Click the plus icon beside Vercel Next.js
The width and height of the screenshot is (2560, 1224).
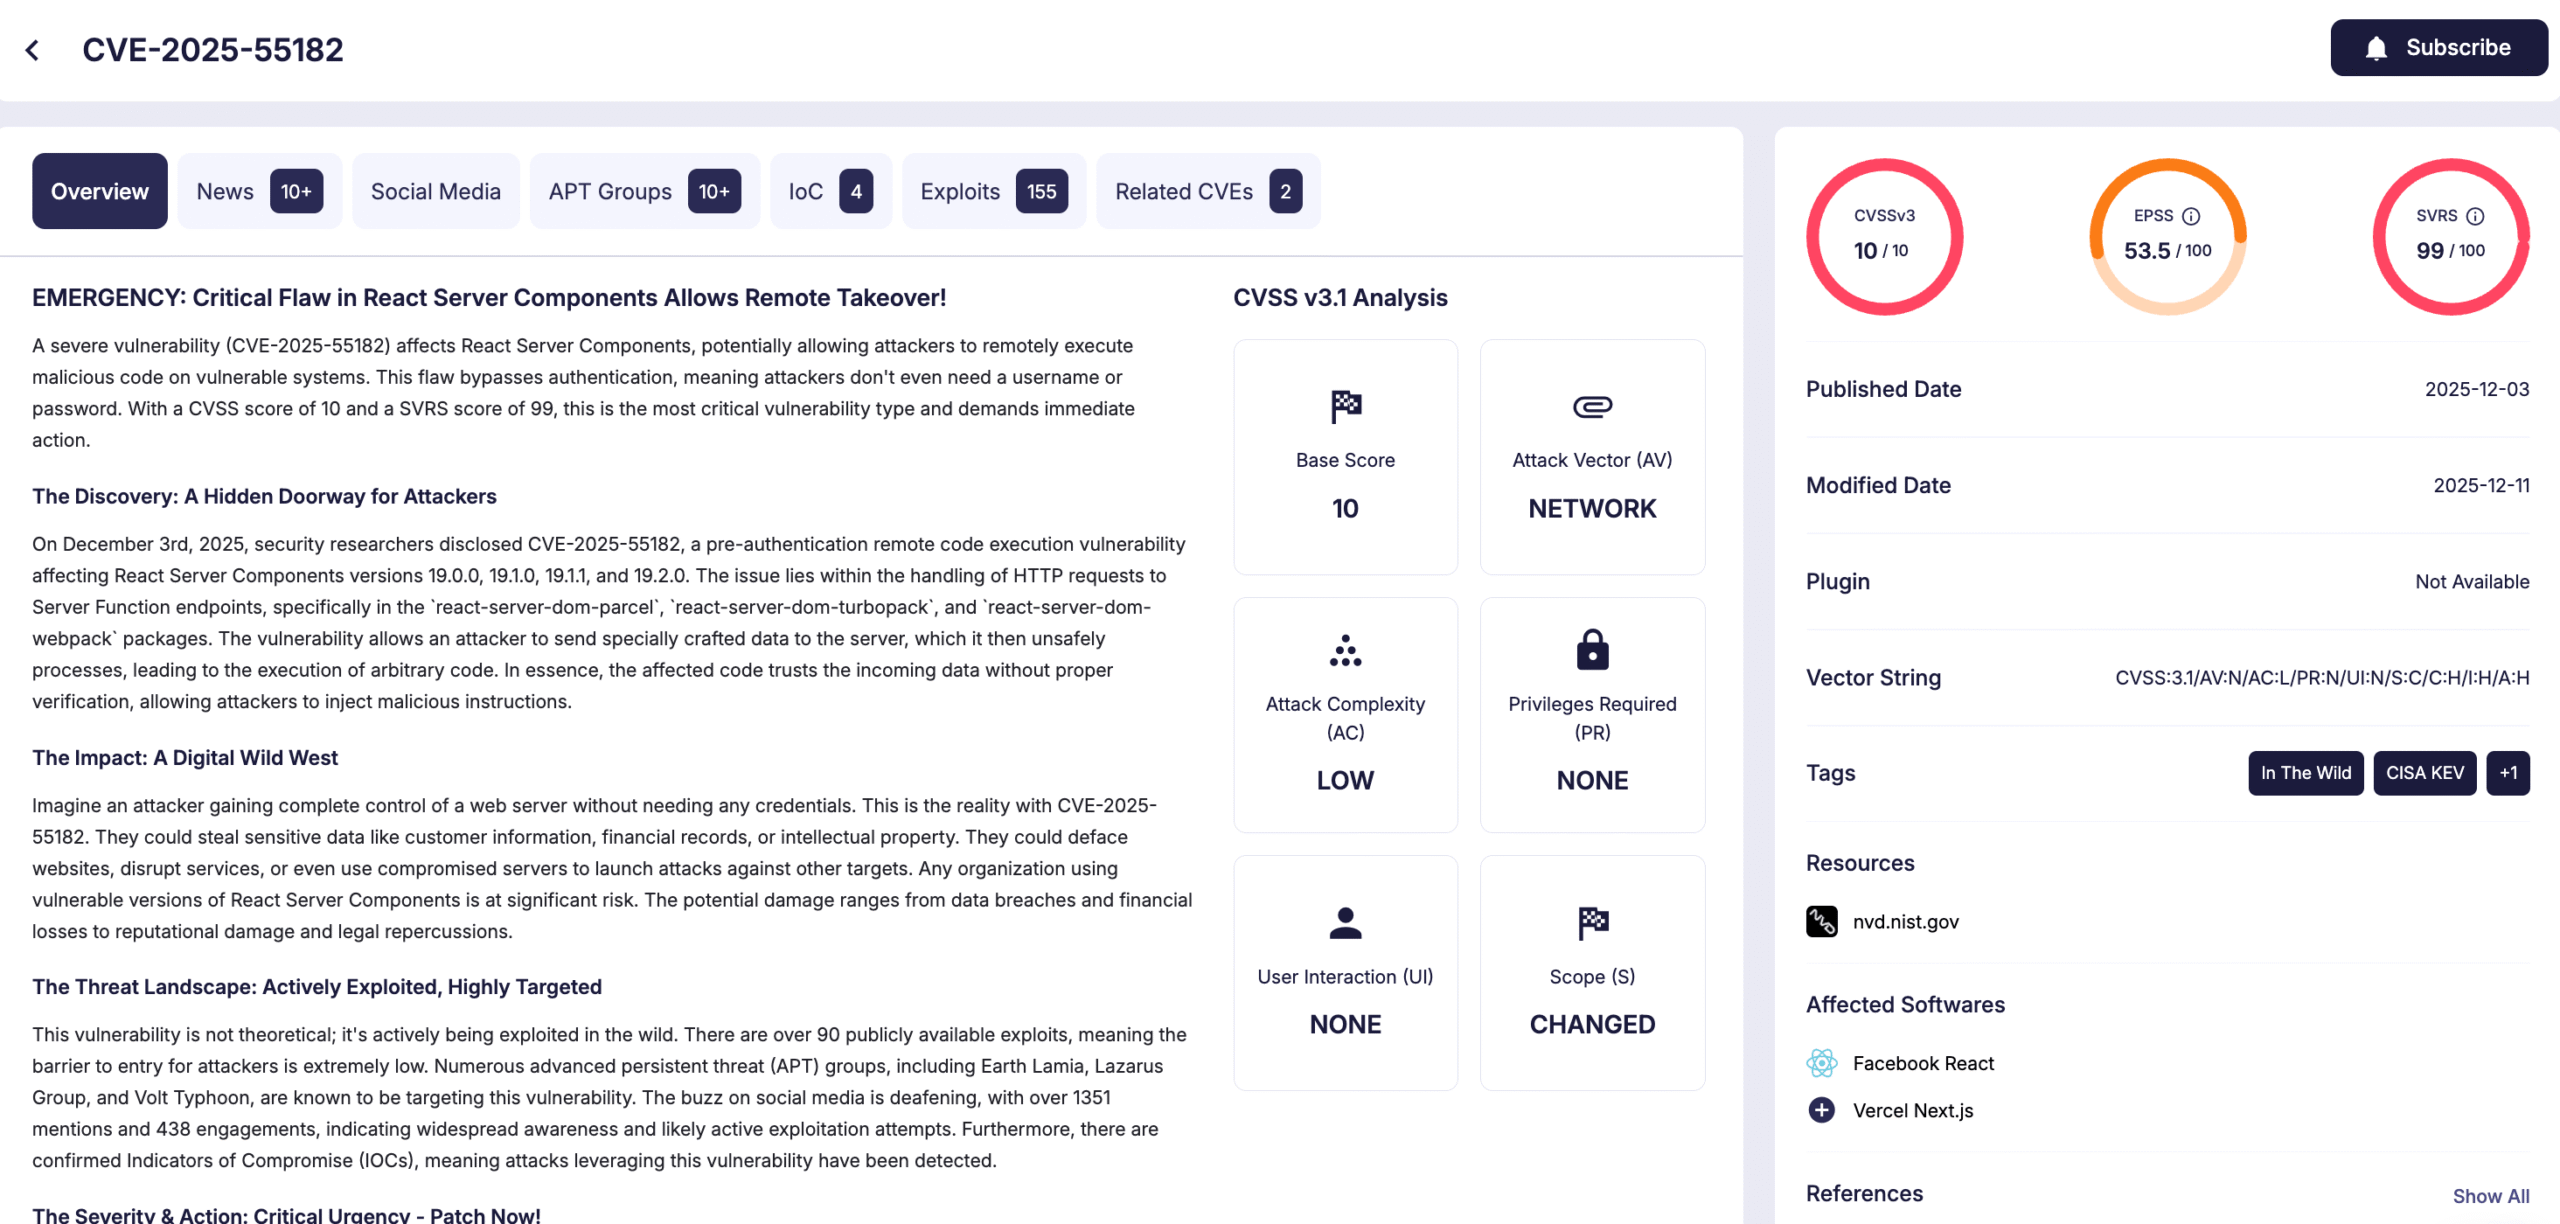click(1821, 1110)
